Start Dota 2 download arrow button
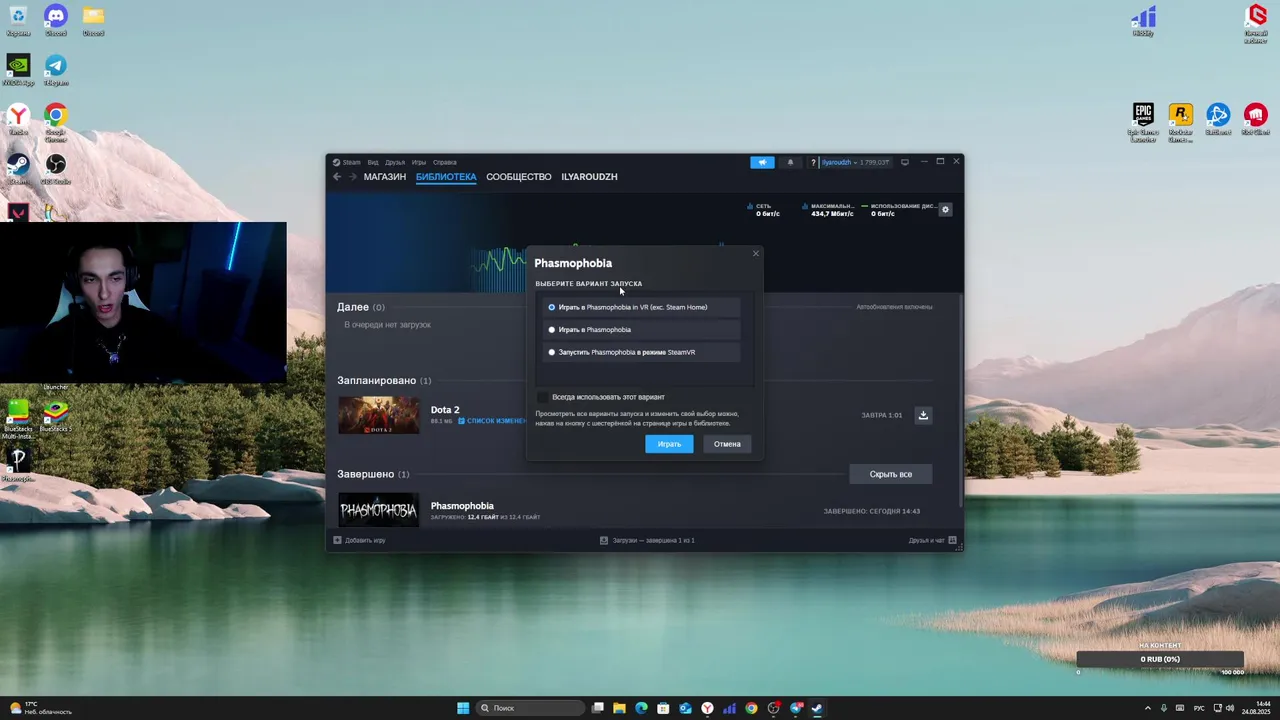 pyautogui.click(x=923, y=415)
